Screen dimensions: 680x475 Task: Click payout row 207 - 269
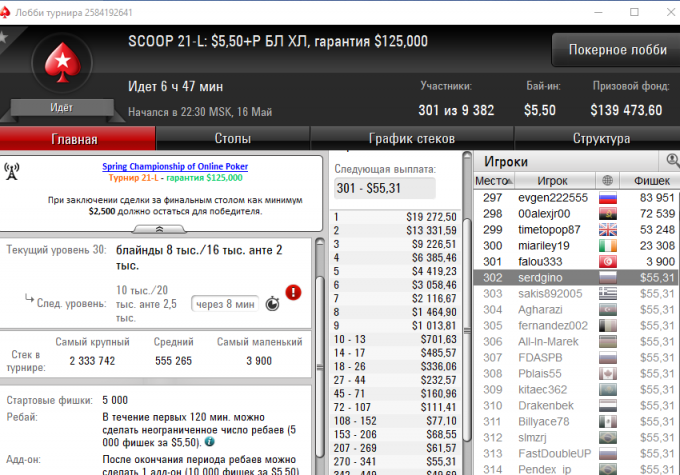tap(395, 448)
